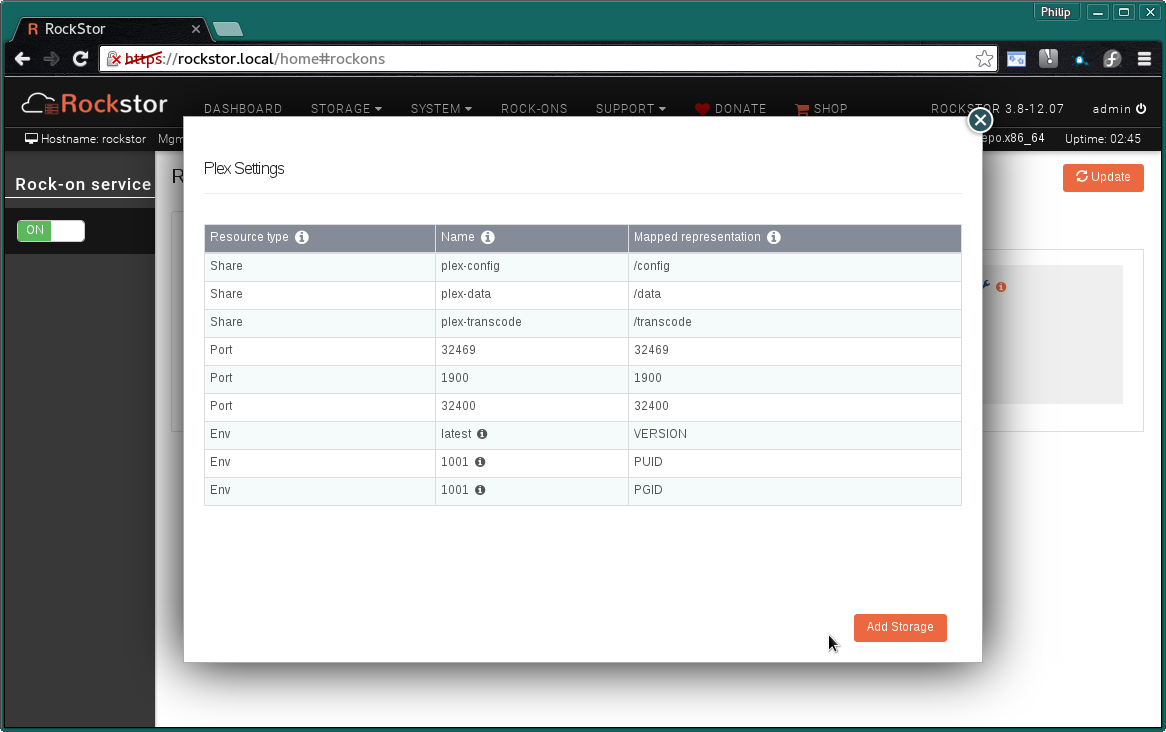Viewport: 1166px width, 732px height.
Task: Click the insecure HTTPS lock warning icon
Action: coord(114,59)
